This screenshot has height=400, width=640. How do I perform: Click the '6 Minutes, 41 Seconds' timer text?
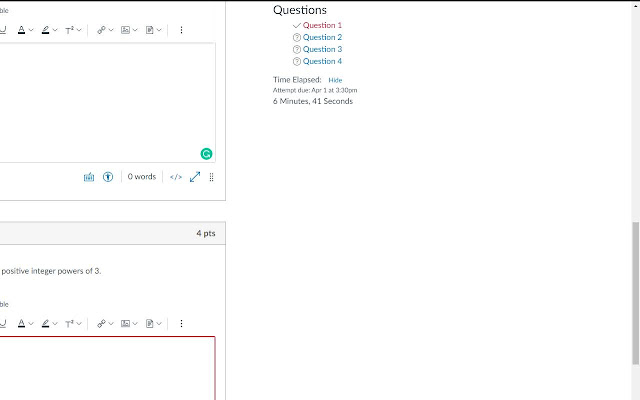pyautogui.click(x=313, y=101)
